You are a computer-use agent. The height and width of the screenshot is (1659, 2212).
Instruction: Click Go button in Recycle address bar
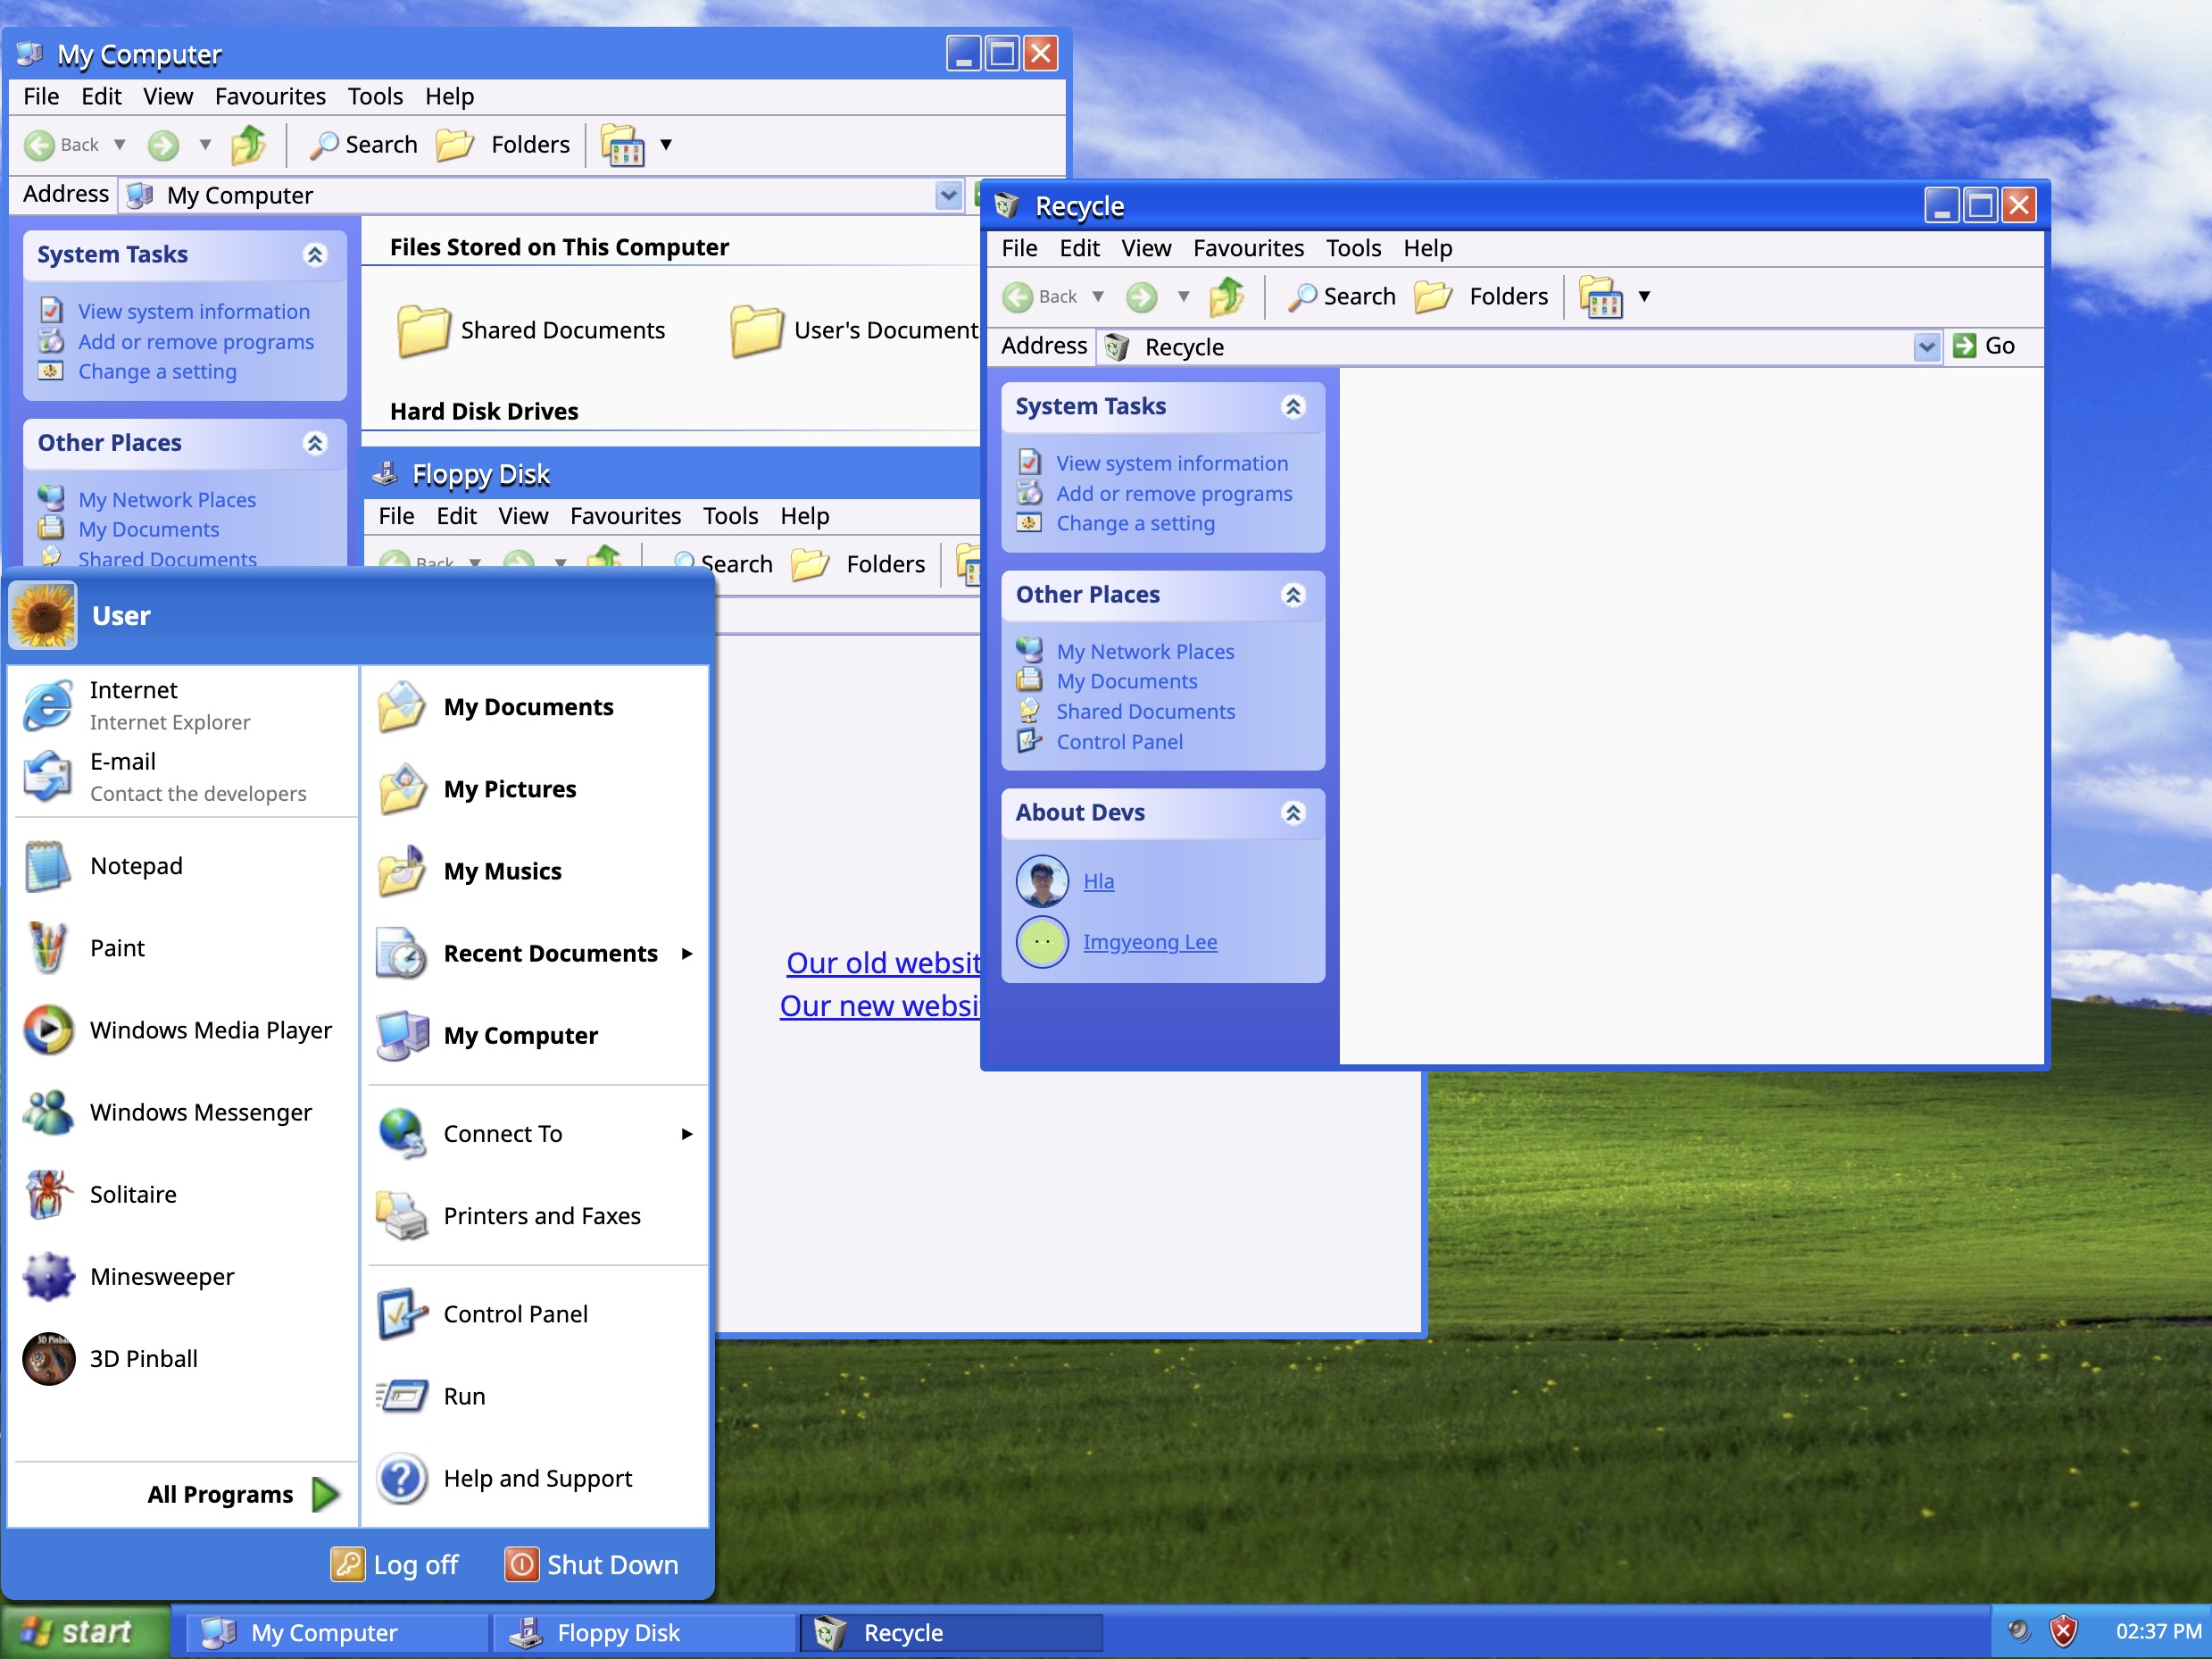[x=1984, y=346]
